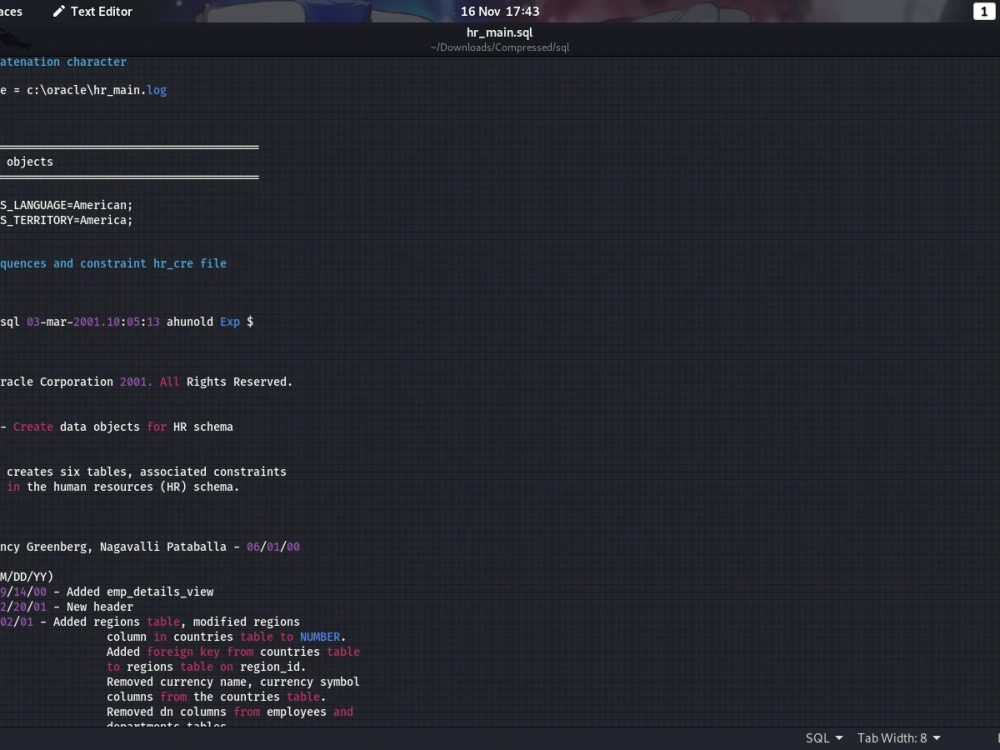Click the word 'character' in top comment
This screenshot has width=1000, height=750.
click(96, 62)
